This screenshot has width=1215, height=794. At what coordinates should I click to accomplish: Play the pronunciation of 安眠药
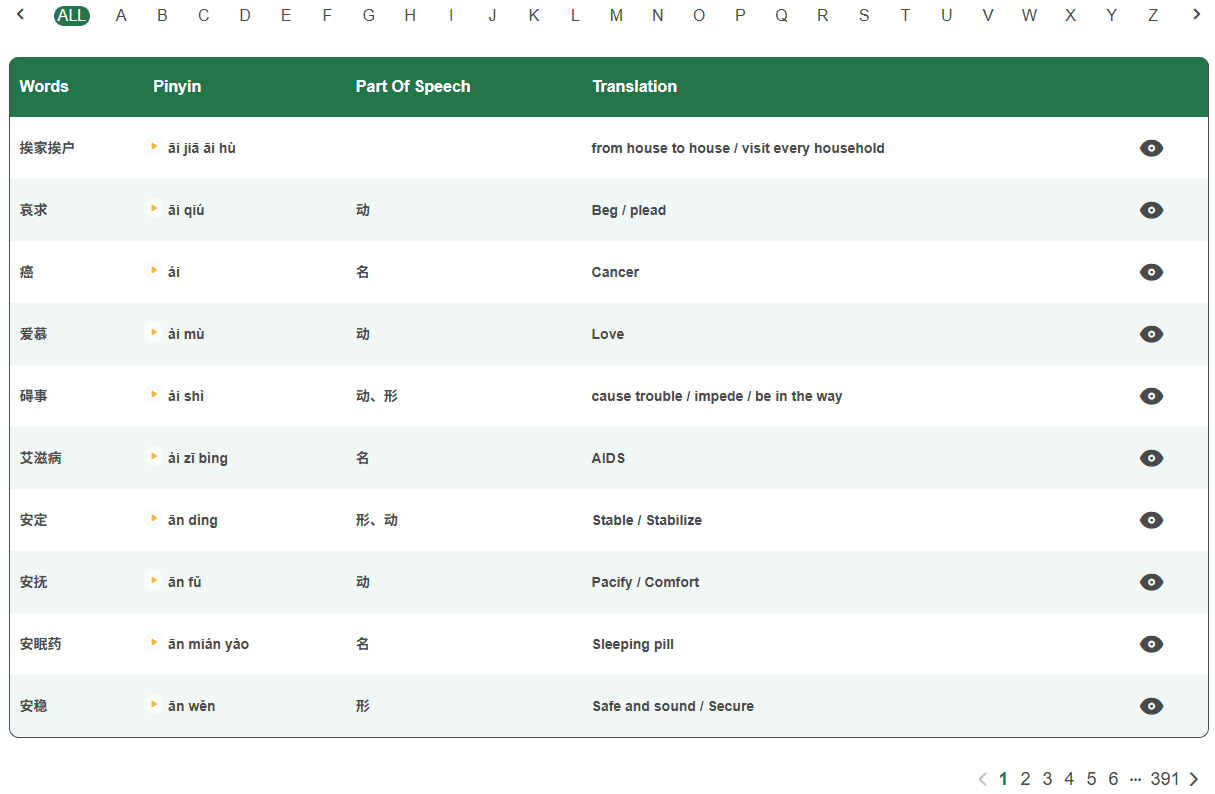[153, 644]
